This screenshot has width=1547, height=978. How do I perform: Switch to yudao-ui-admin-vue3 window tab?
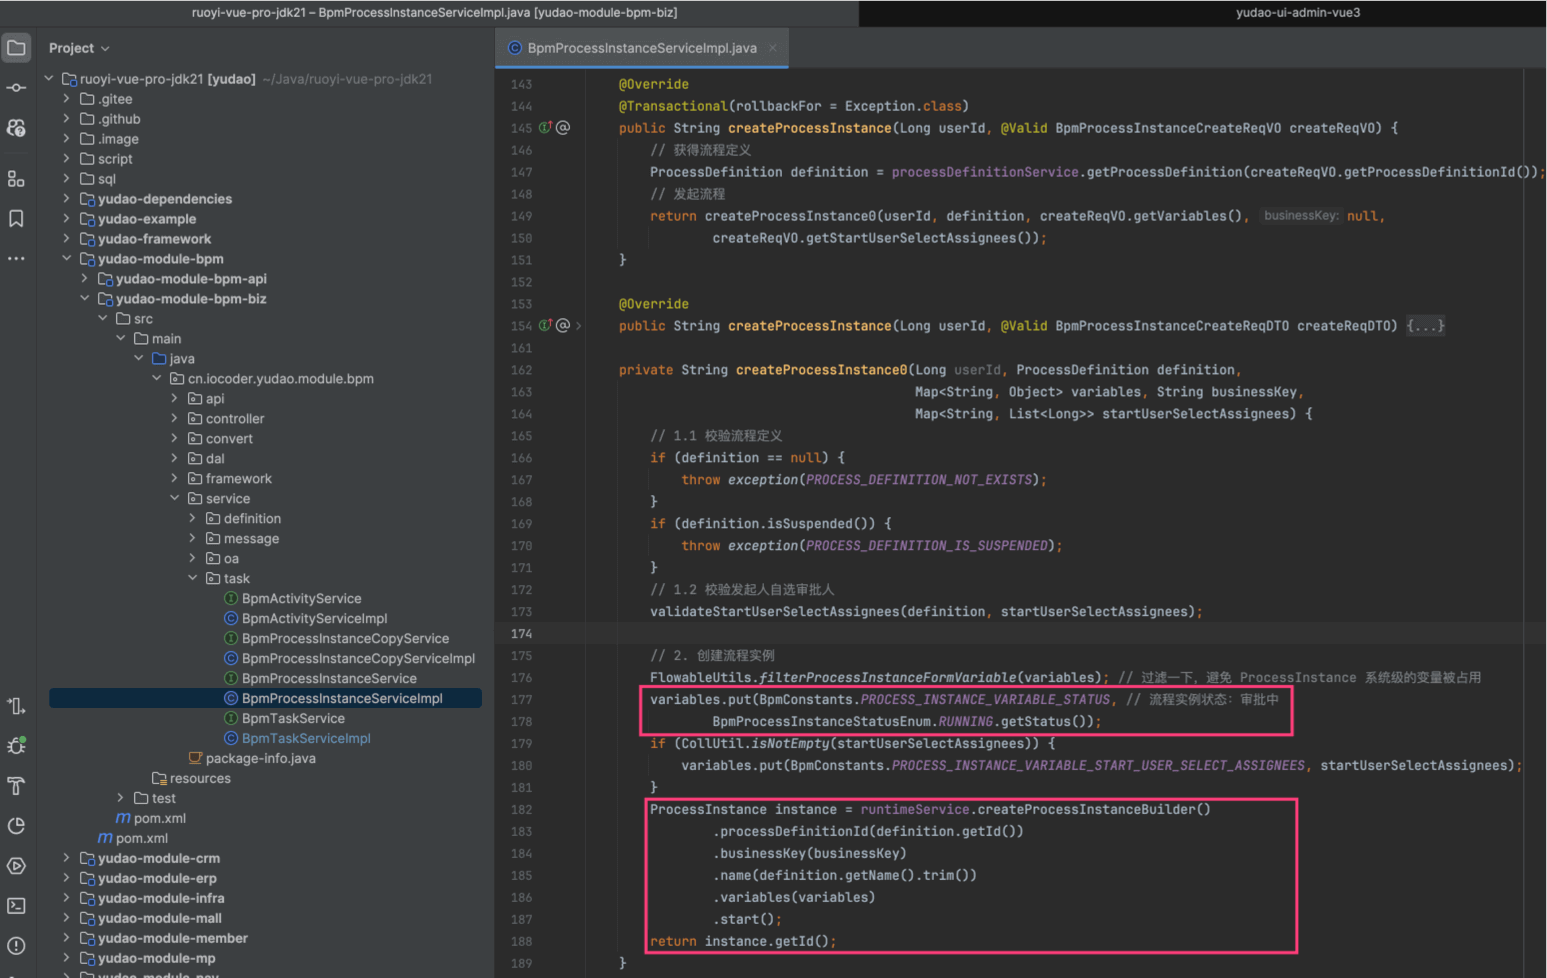coord(1297,13)
